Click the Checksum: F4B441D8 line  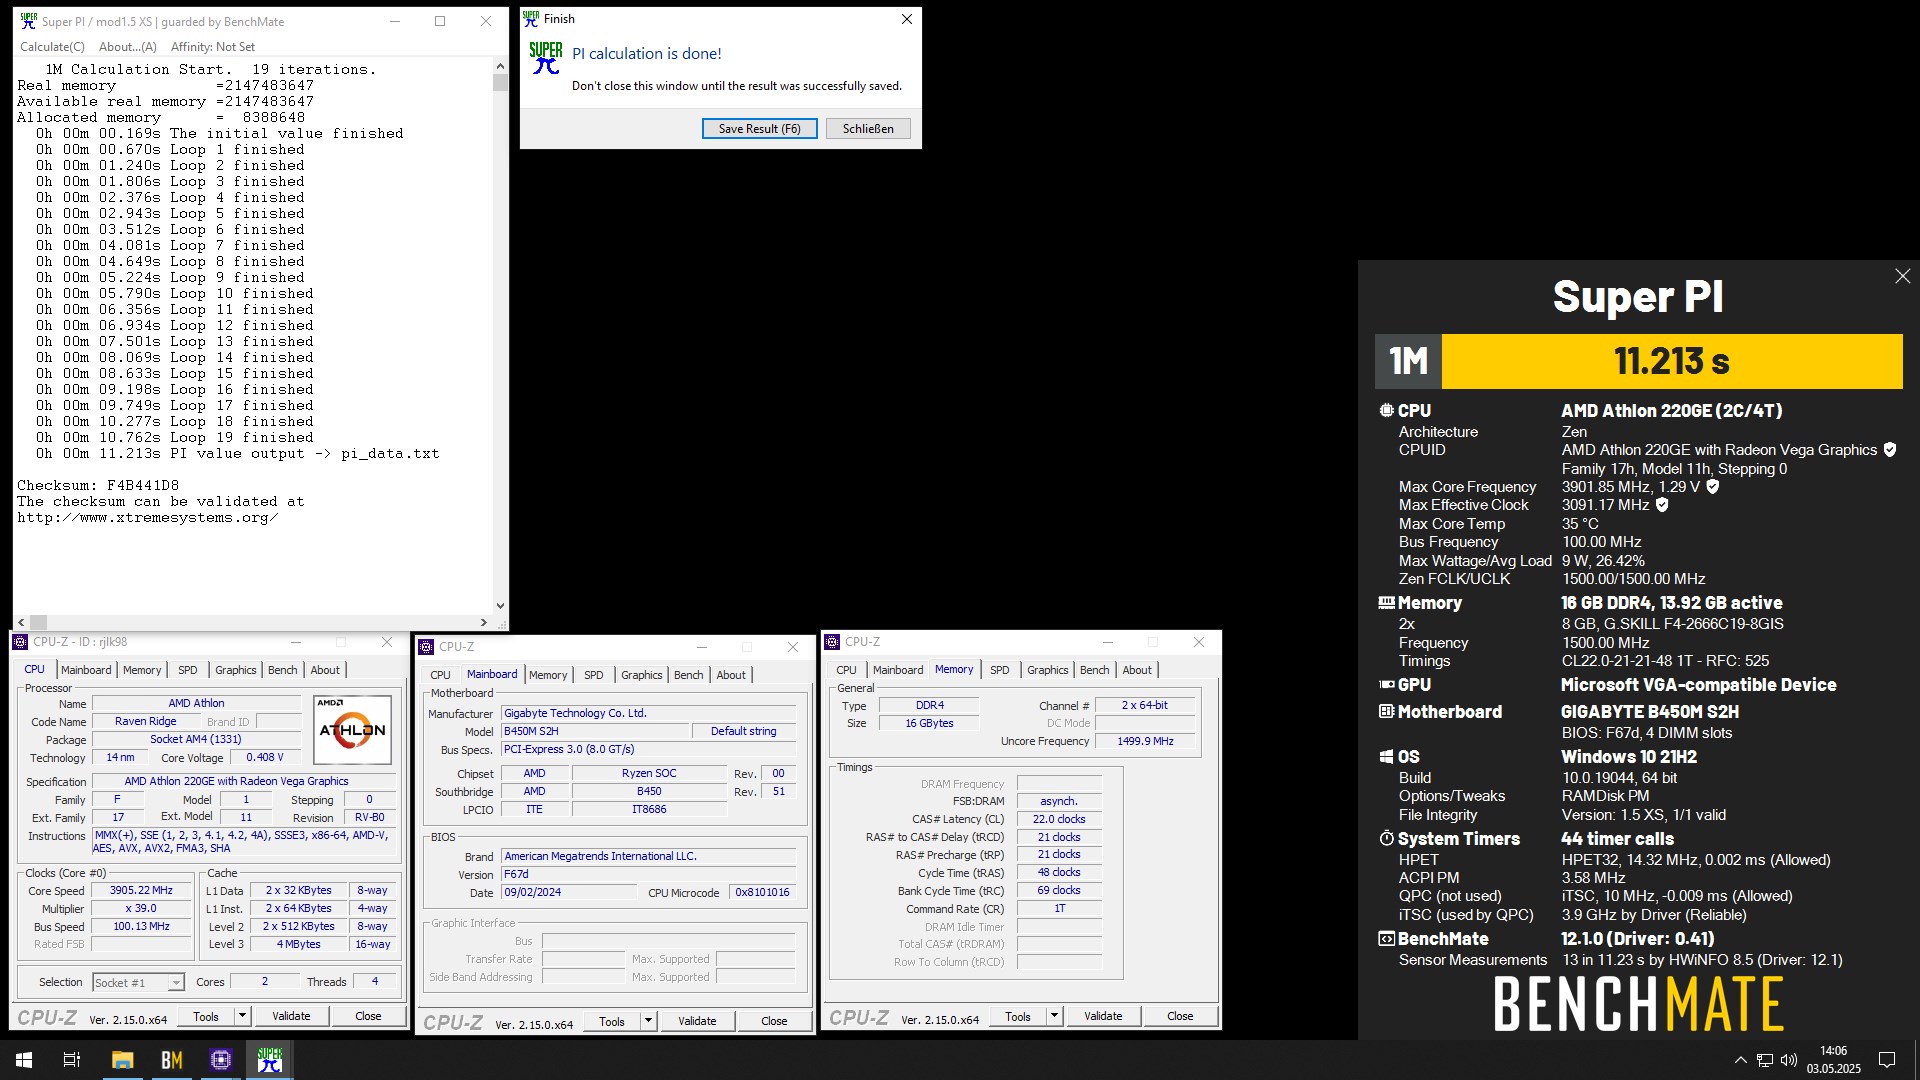(98, 485)
